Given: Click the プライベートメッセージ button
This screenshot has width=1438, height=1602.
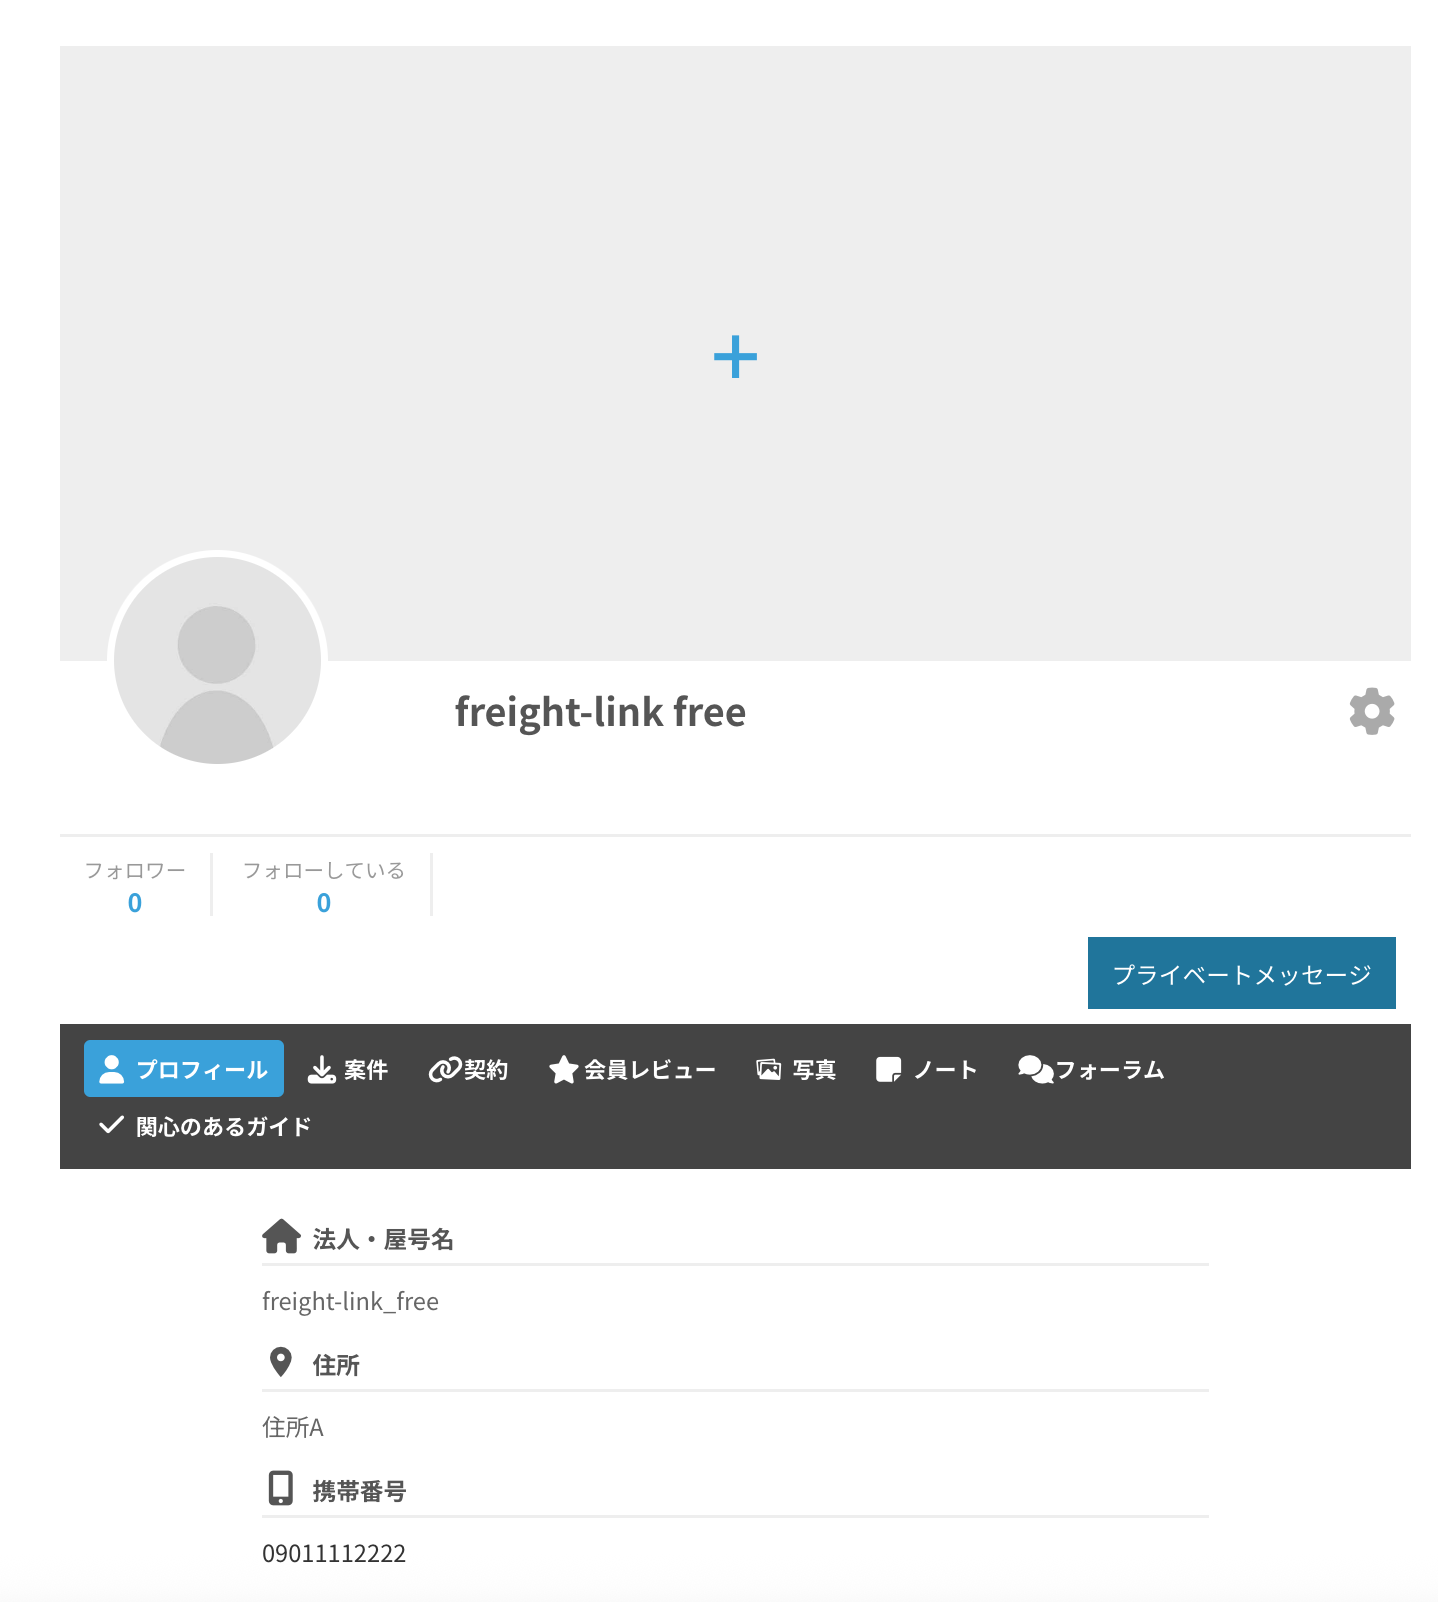Looking at the screenshot, I should tap(1241, 973).
